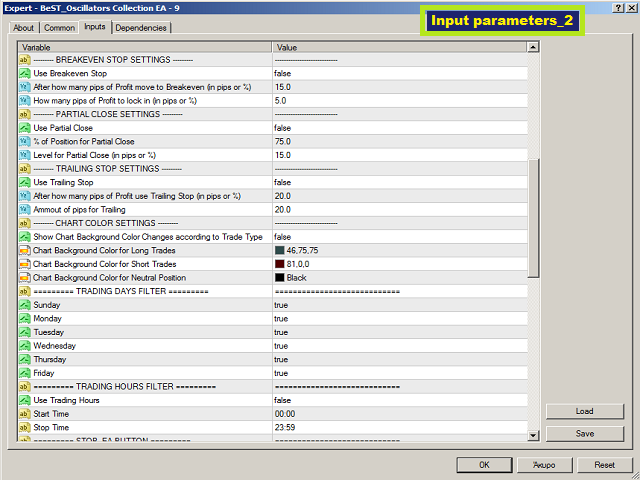Click the boolean icon beside Thursday
Viewport: 640px width, 480px height.
pyautogui.click(x=25, y=359)
